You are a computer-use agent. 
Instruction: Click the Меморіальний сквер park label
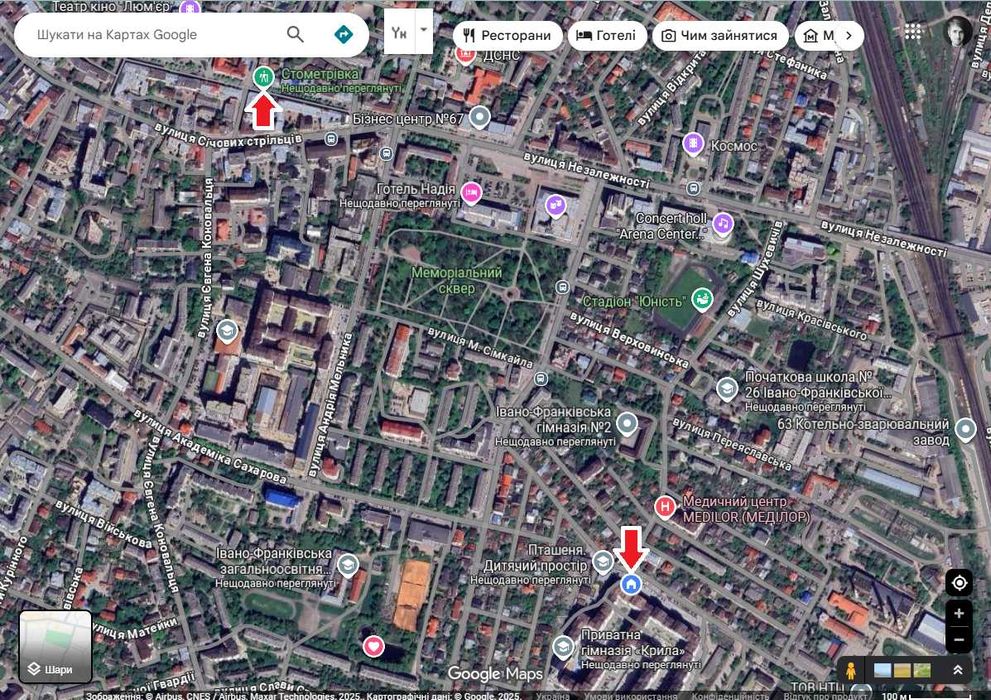pos(456,281)
